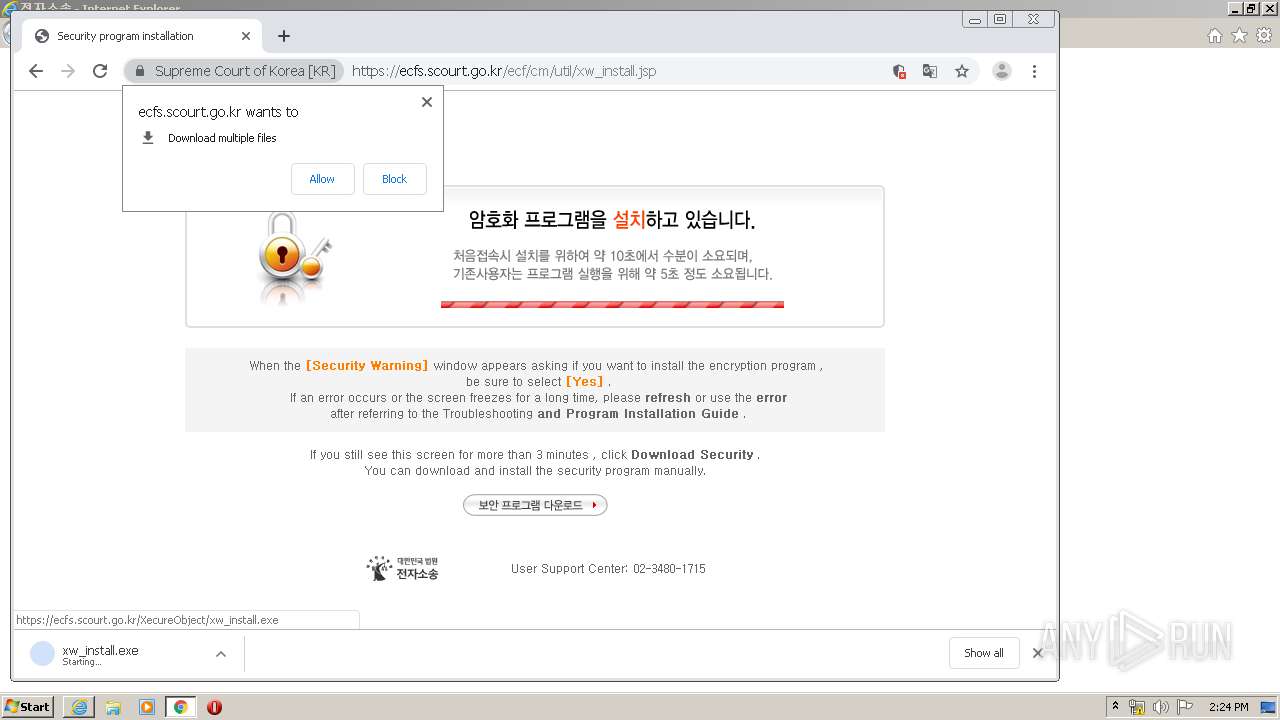Select the Security program installation tab
This screenshot has width=1280, height=720.
pyautogui.click(x=142, y=36)
